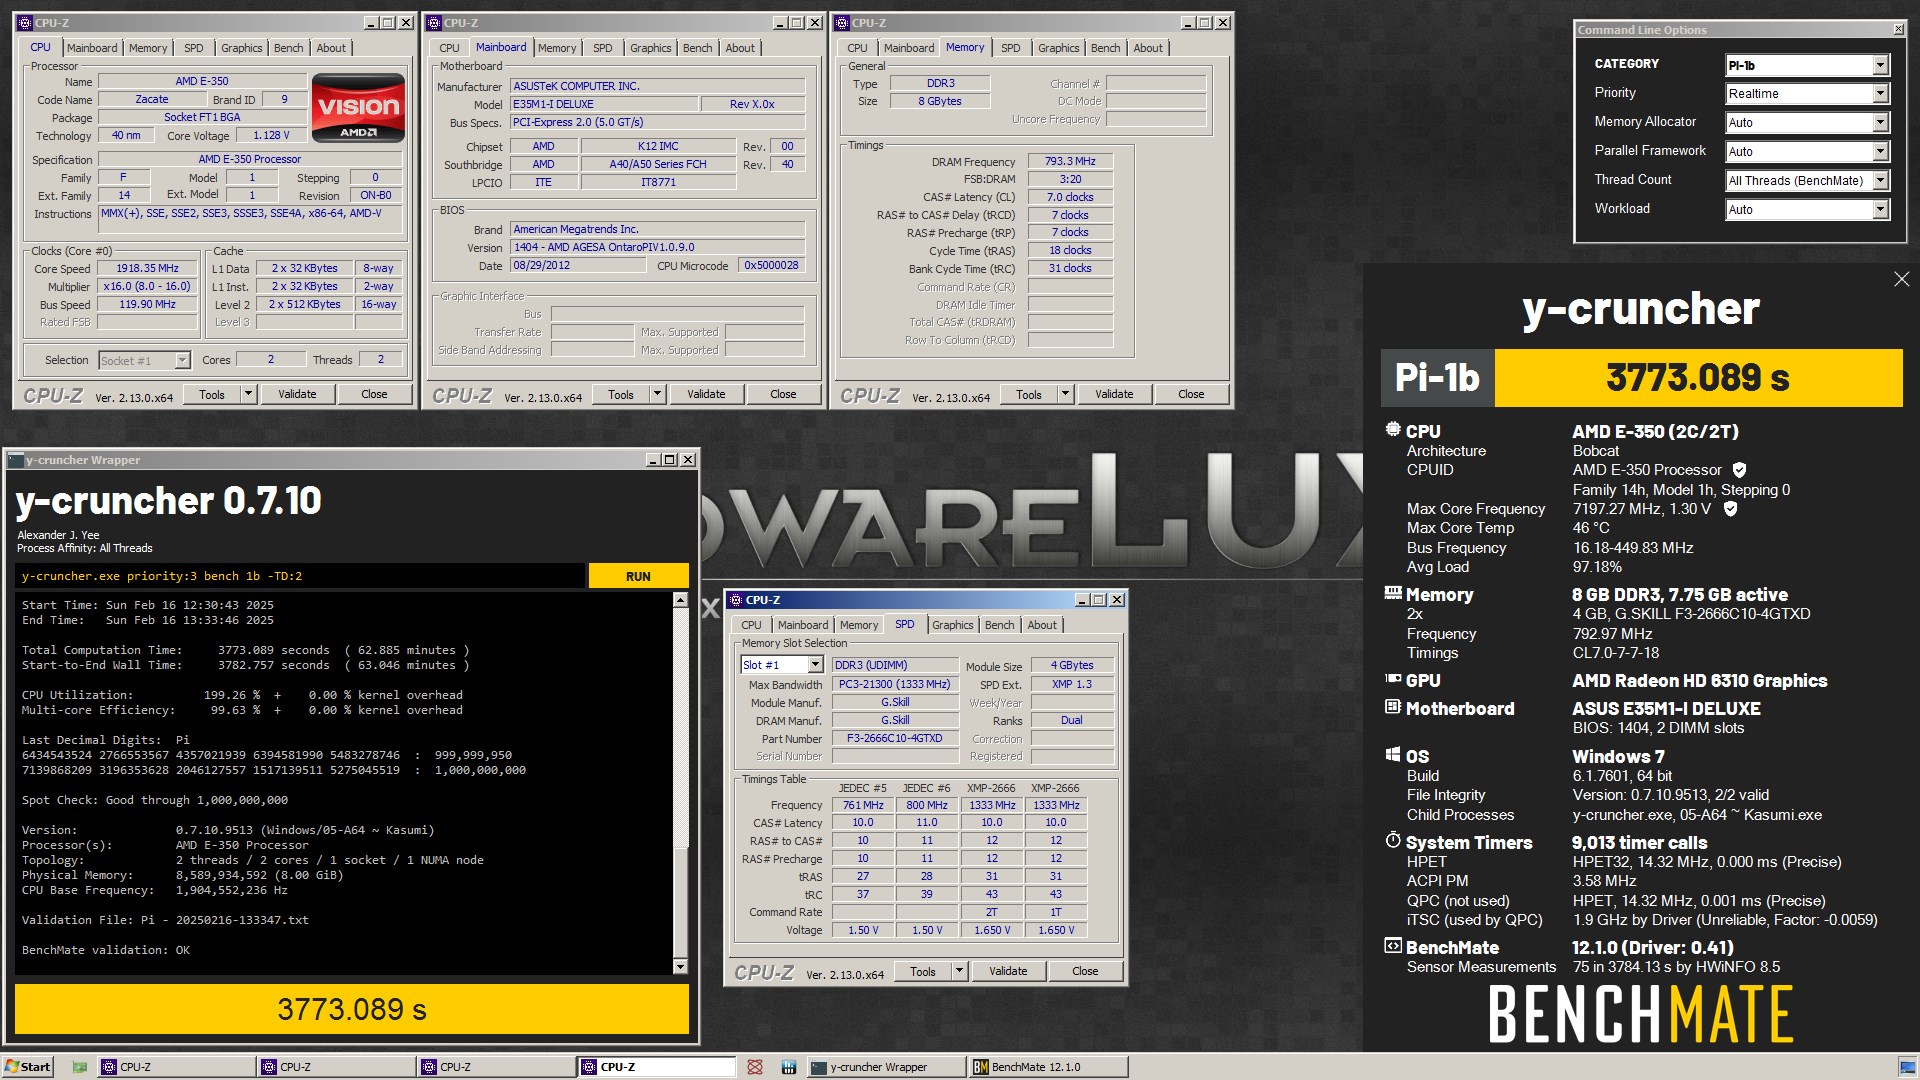Open the Slot #1 dropdown in SPD window
The image size is (1920, 1080).
tap(815, 665)
